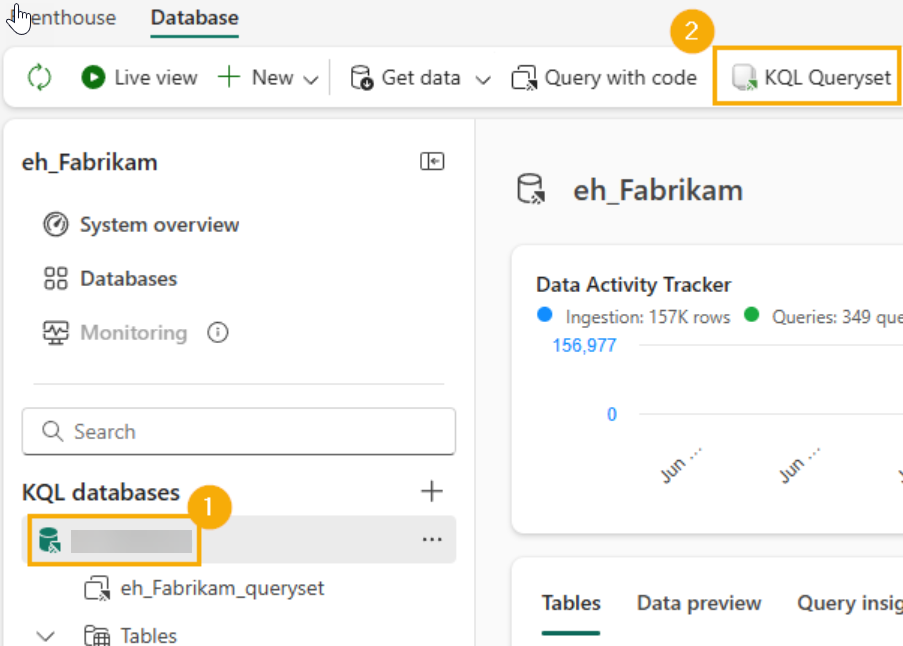Click the Search input field
Image resolution: width=903 pixels, height=646 pixels.
click(x=238, y=432)
